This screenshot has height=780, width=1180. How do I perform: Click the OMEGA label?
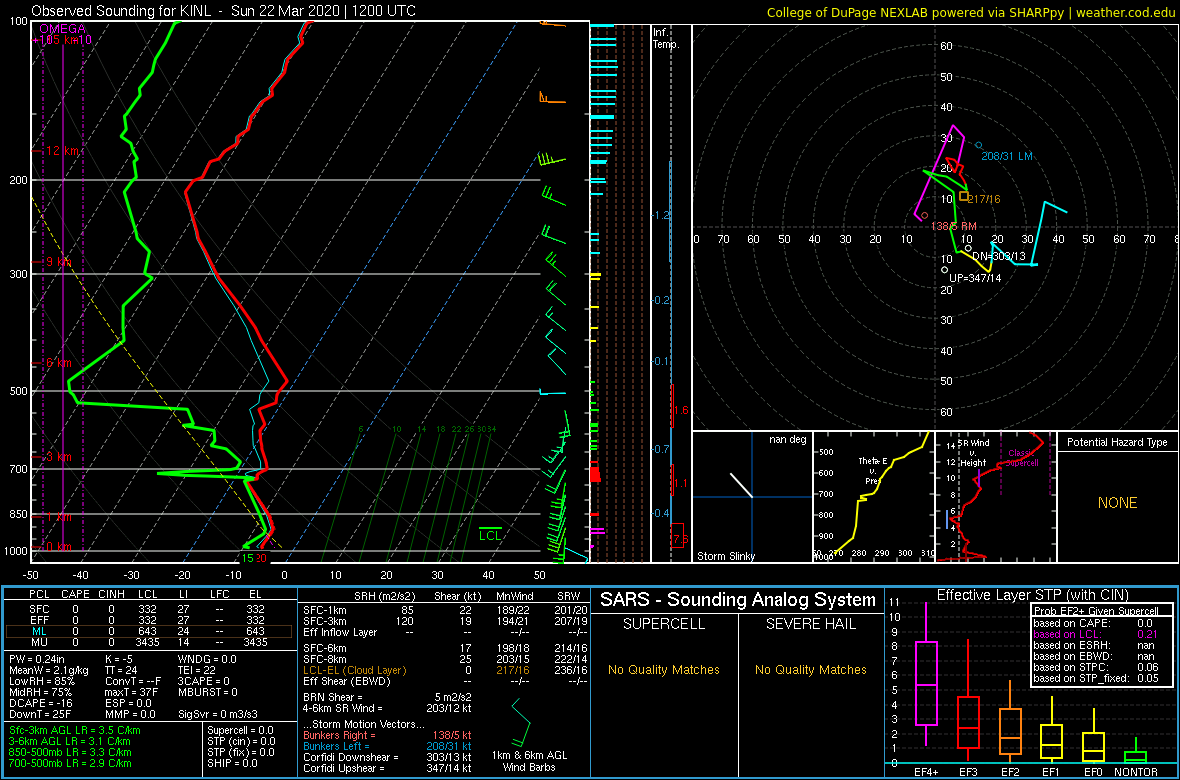(x=62, y=29)
